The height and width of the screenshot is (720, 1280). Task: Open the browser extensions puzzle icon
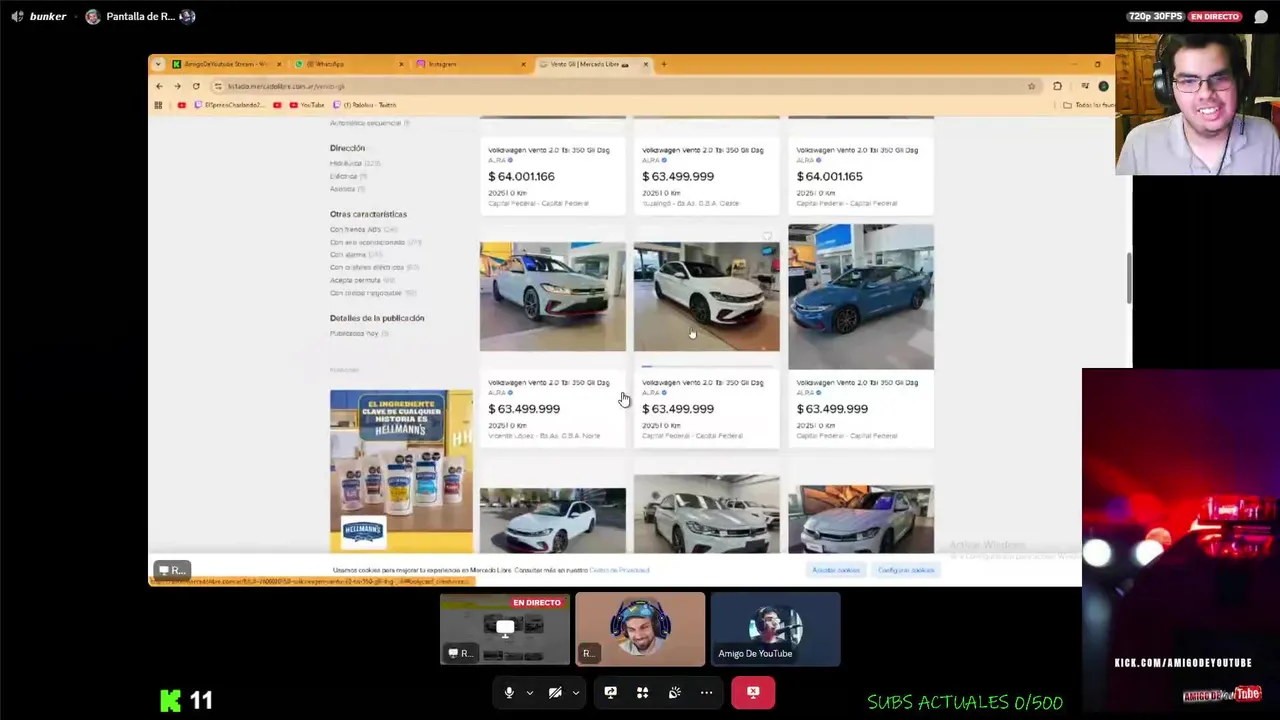1057,86
